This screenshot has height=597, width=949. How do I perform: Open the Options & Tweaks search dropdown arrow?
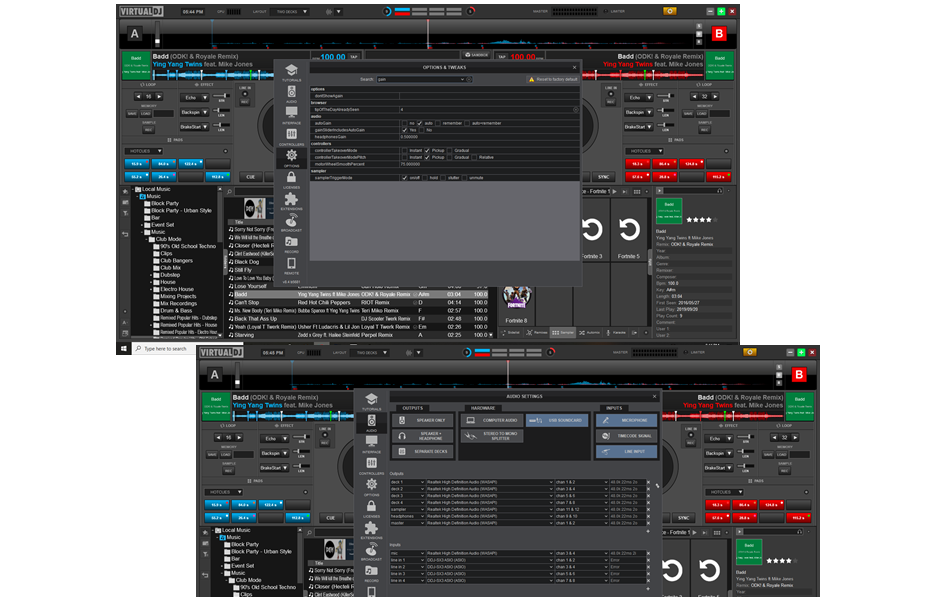[x=462, y=79]
